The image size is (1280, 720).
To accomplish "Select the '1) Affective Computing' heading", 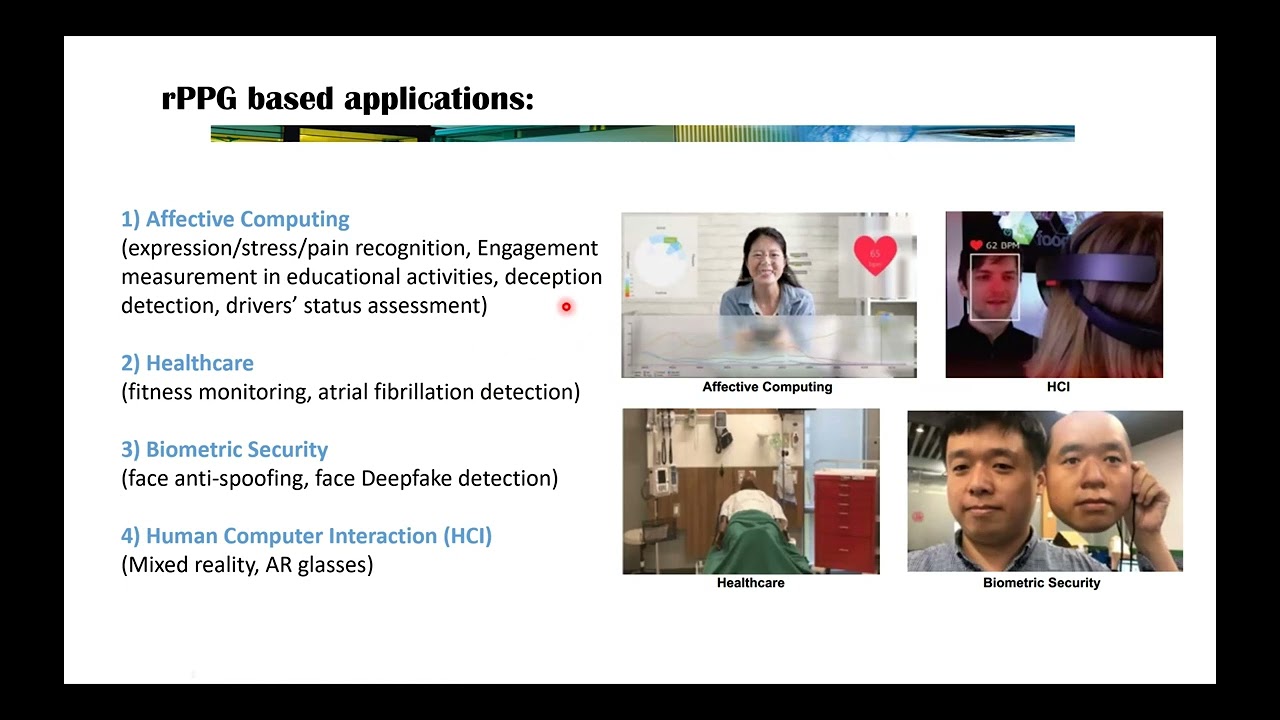I will point(235,219).
